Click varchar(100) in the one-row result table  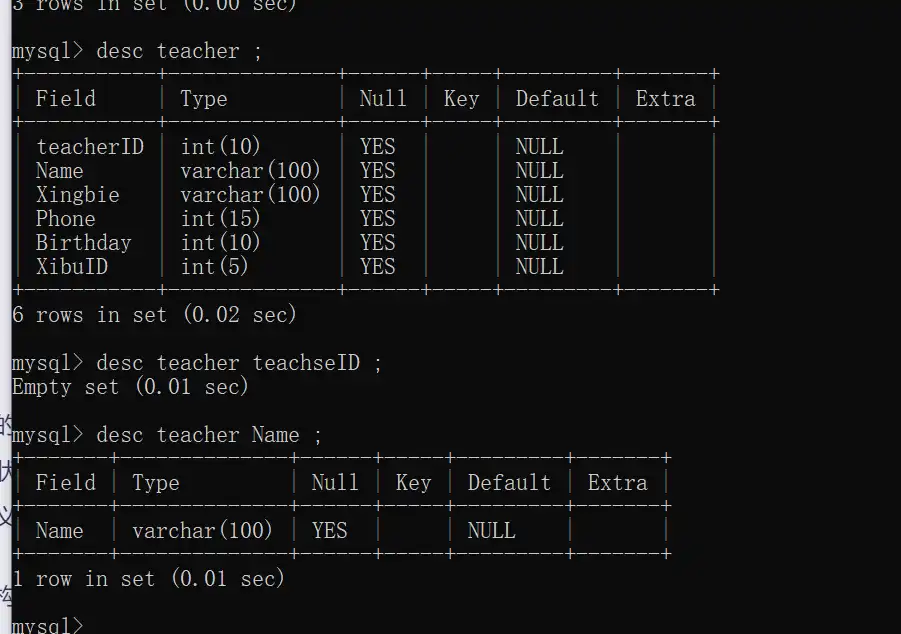[202, 531]
